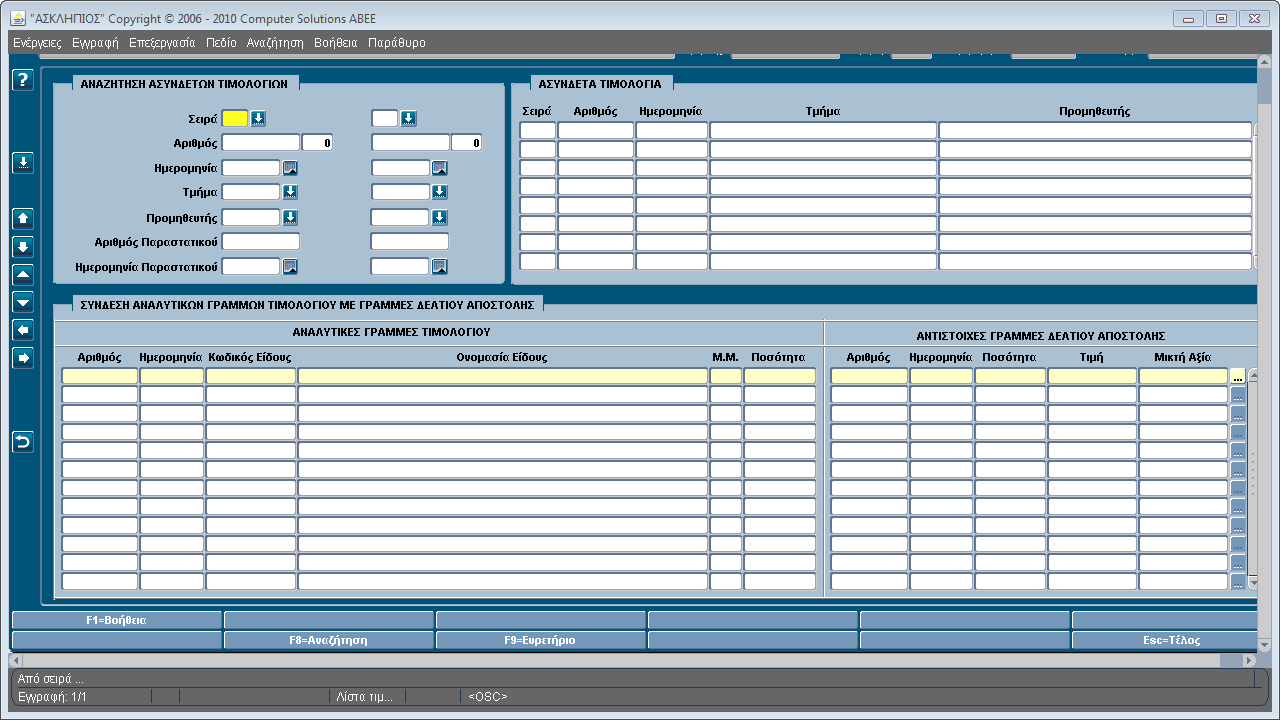This screenshot has height=720, width=1280.
Task: Click the Τιμή column header
Action: (x=1092, y=357)
